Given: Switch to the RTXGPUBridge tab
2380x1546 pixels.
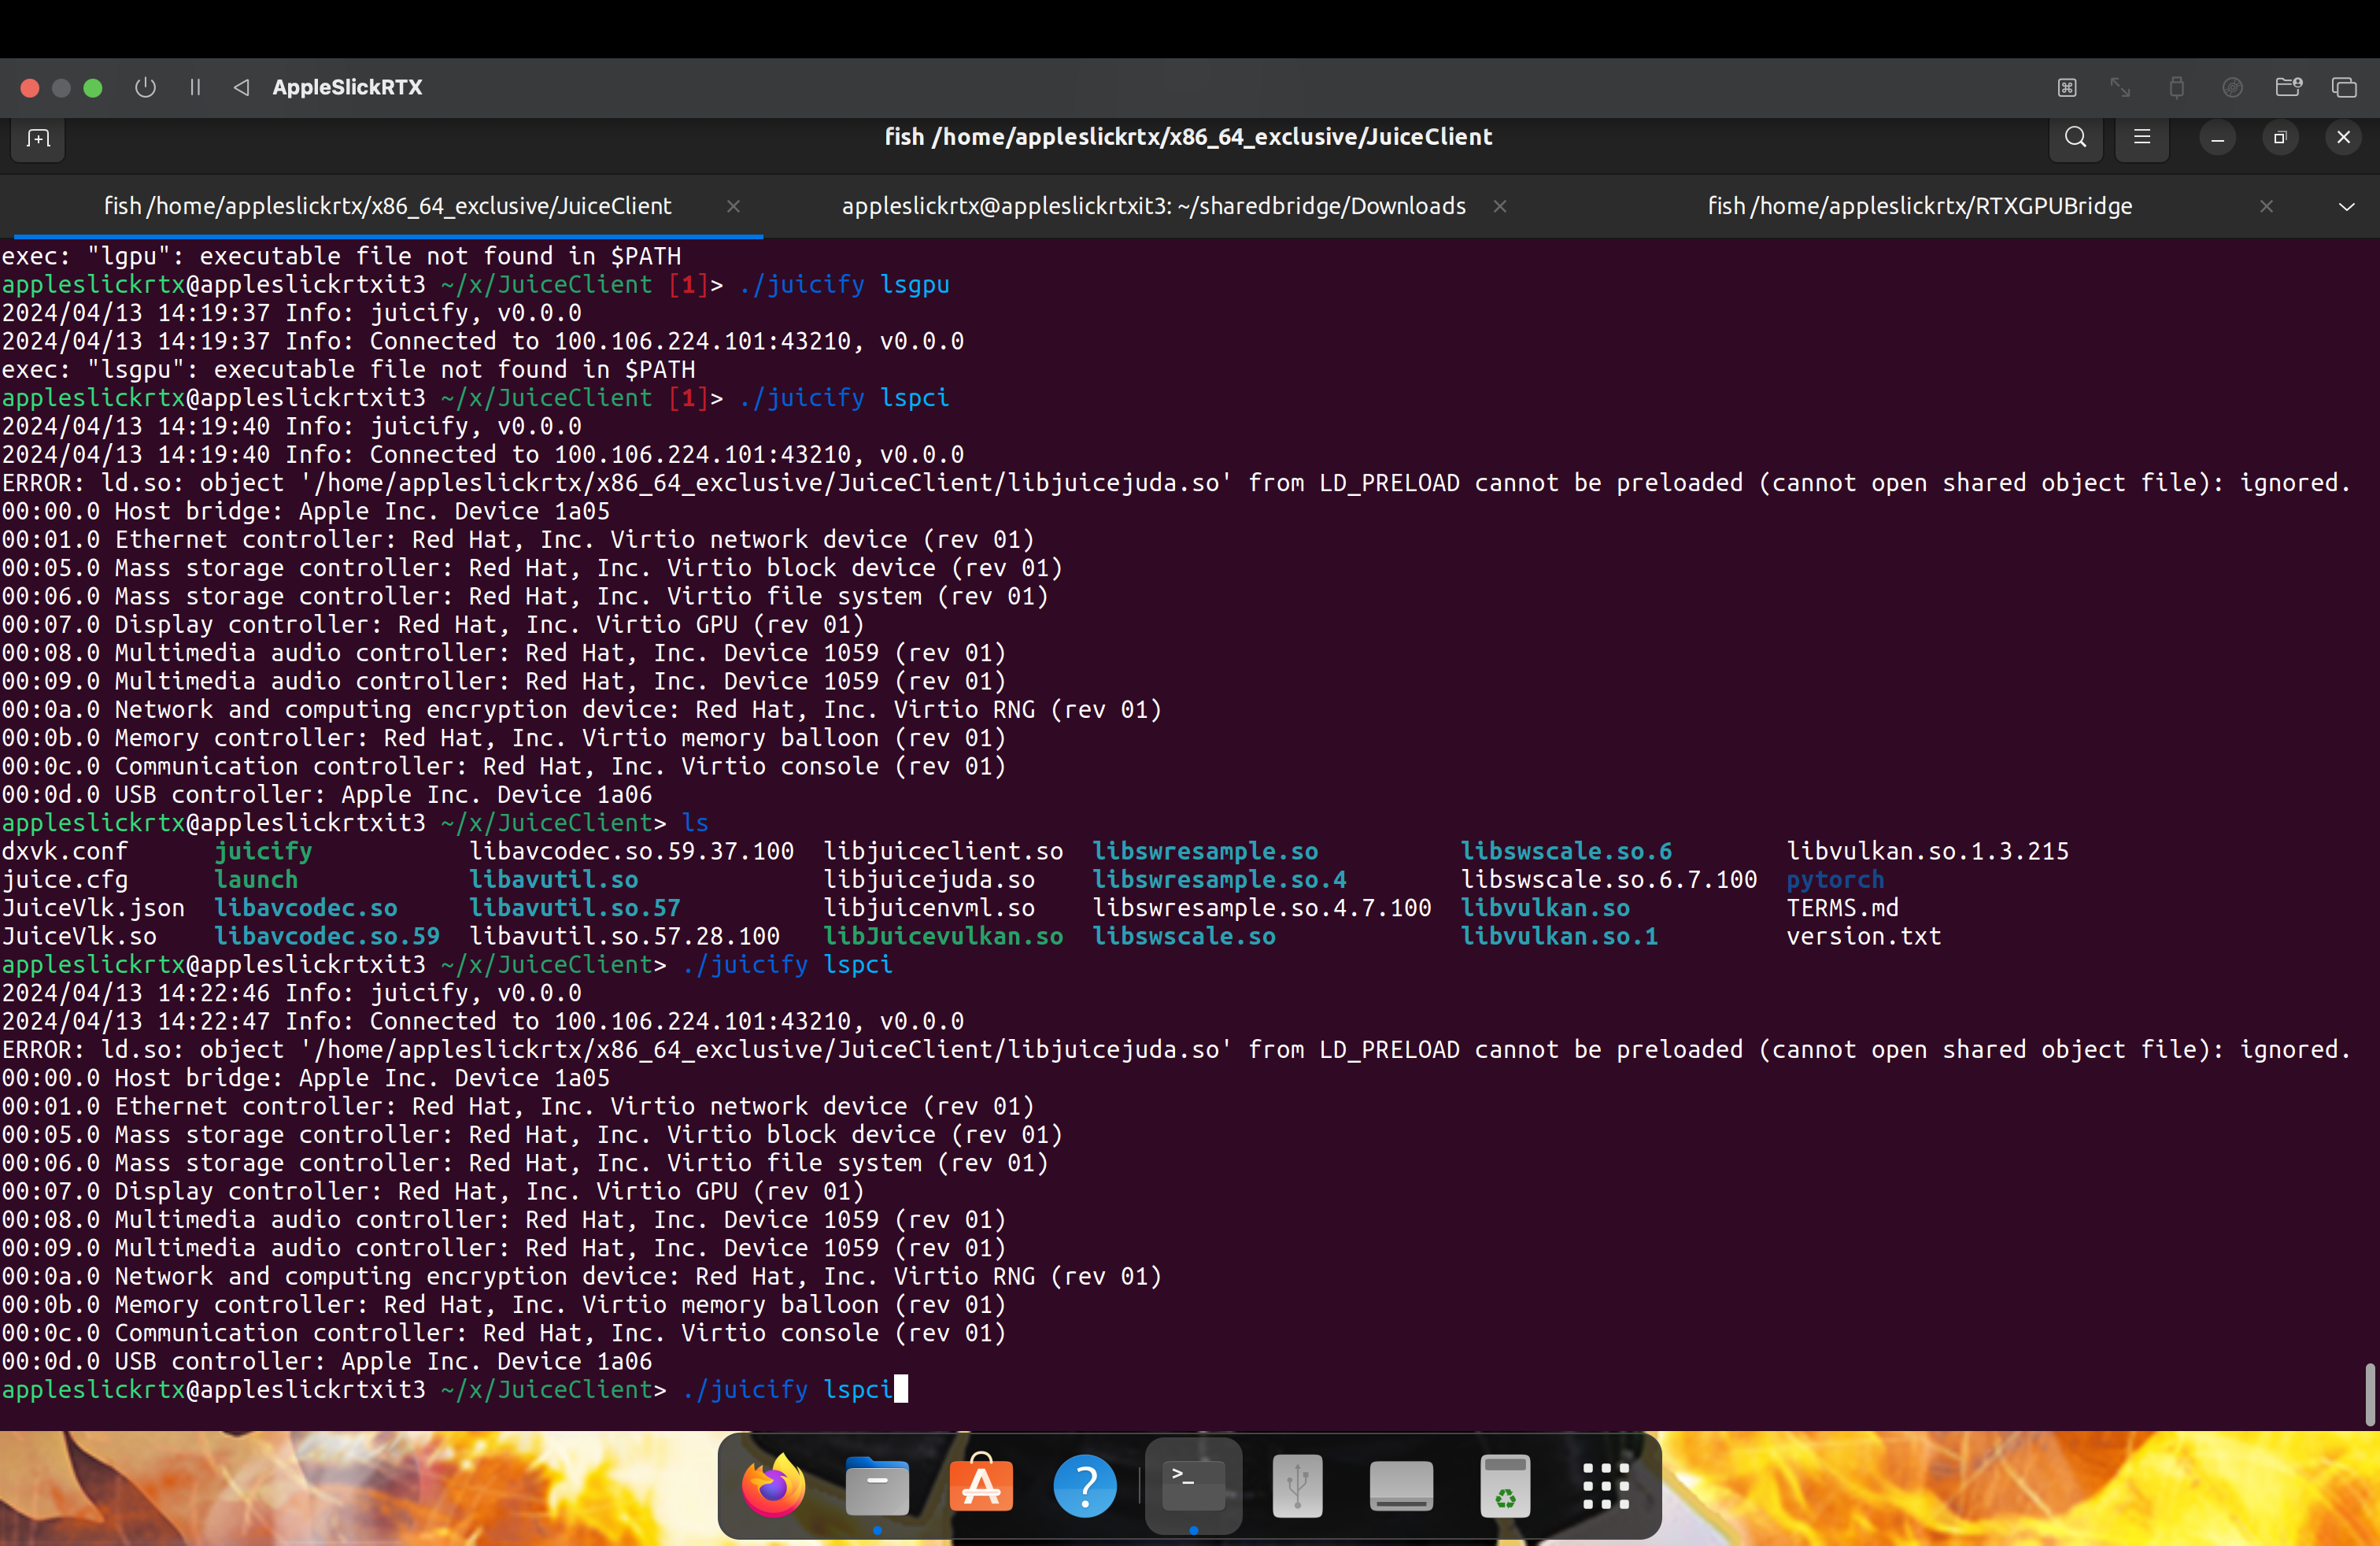Looking at the screenshot, I should point(1919,207).
